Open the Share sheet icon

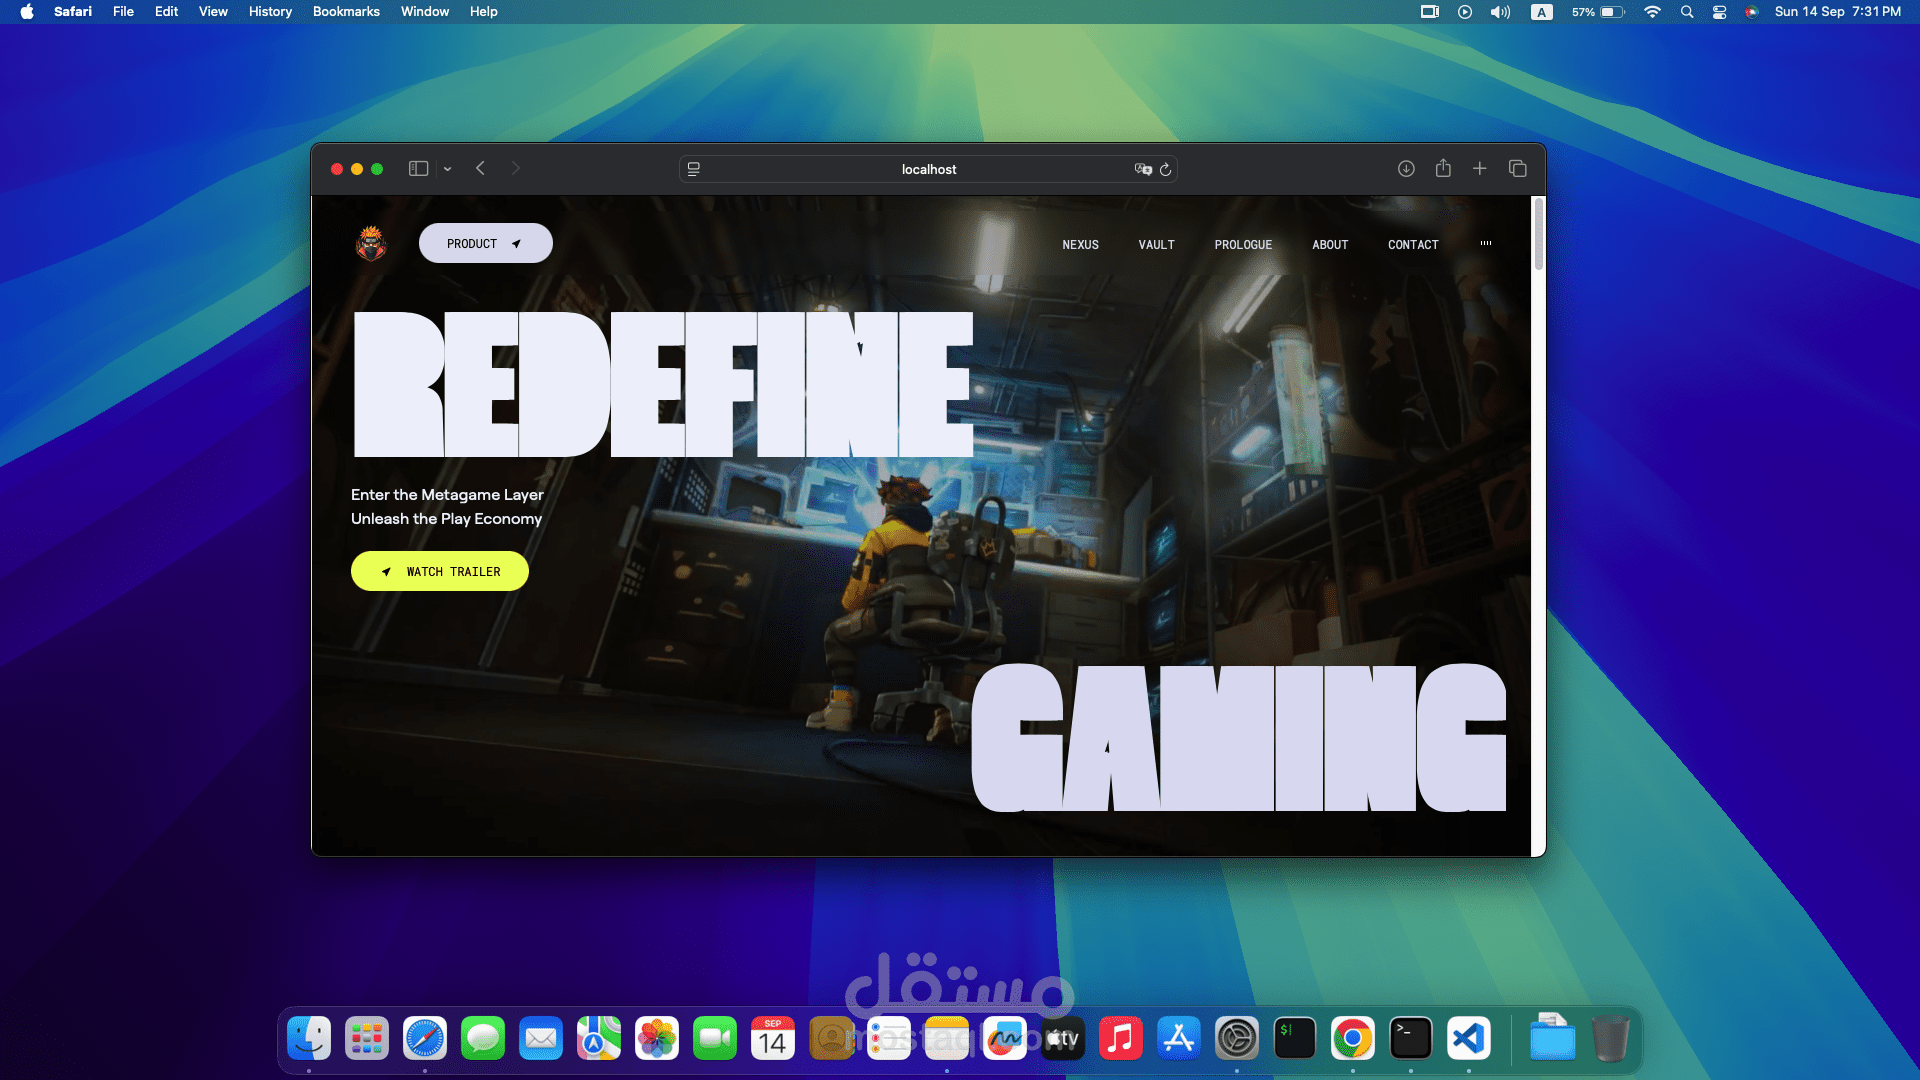pos(1443,168)
